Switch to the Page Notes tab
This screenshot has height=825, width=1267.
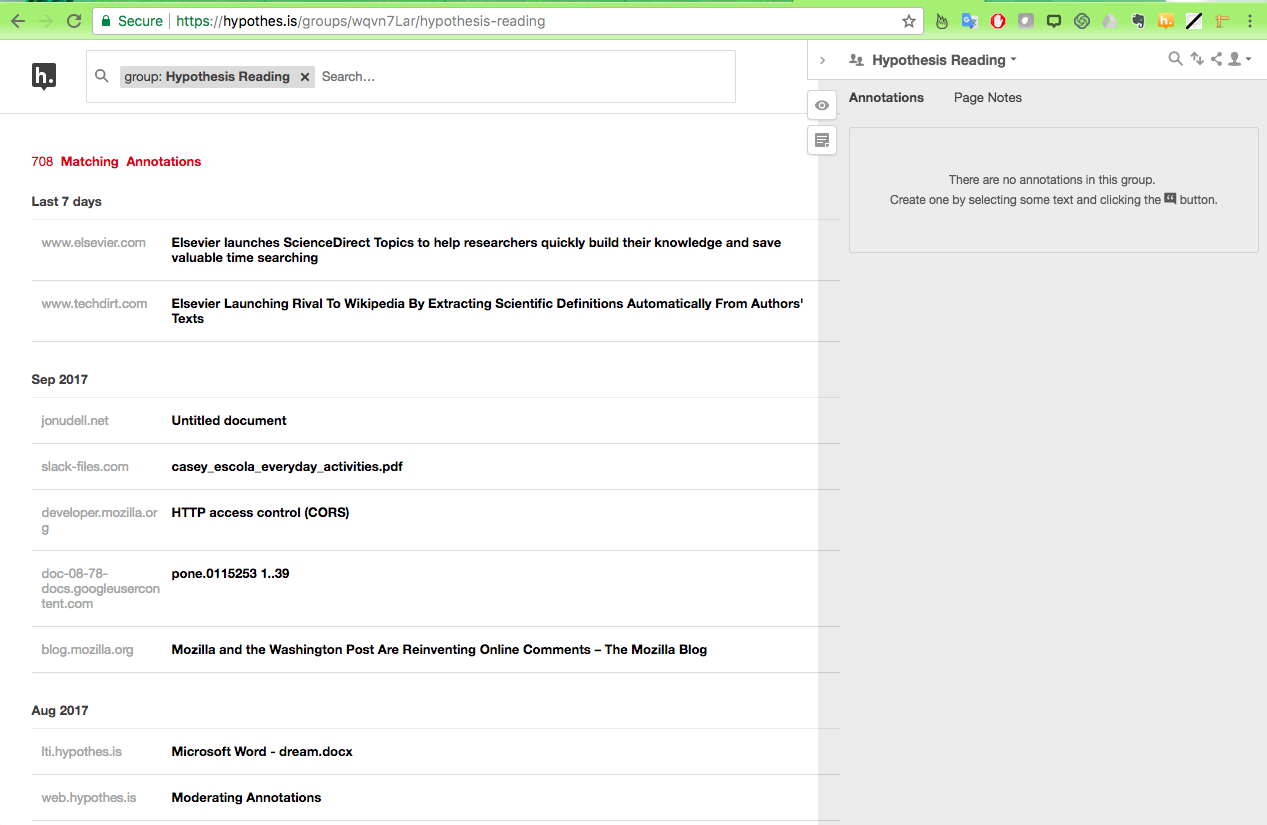pyautogui.click(x=988, y=98)
